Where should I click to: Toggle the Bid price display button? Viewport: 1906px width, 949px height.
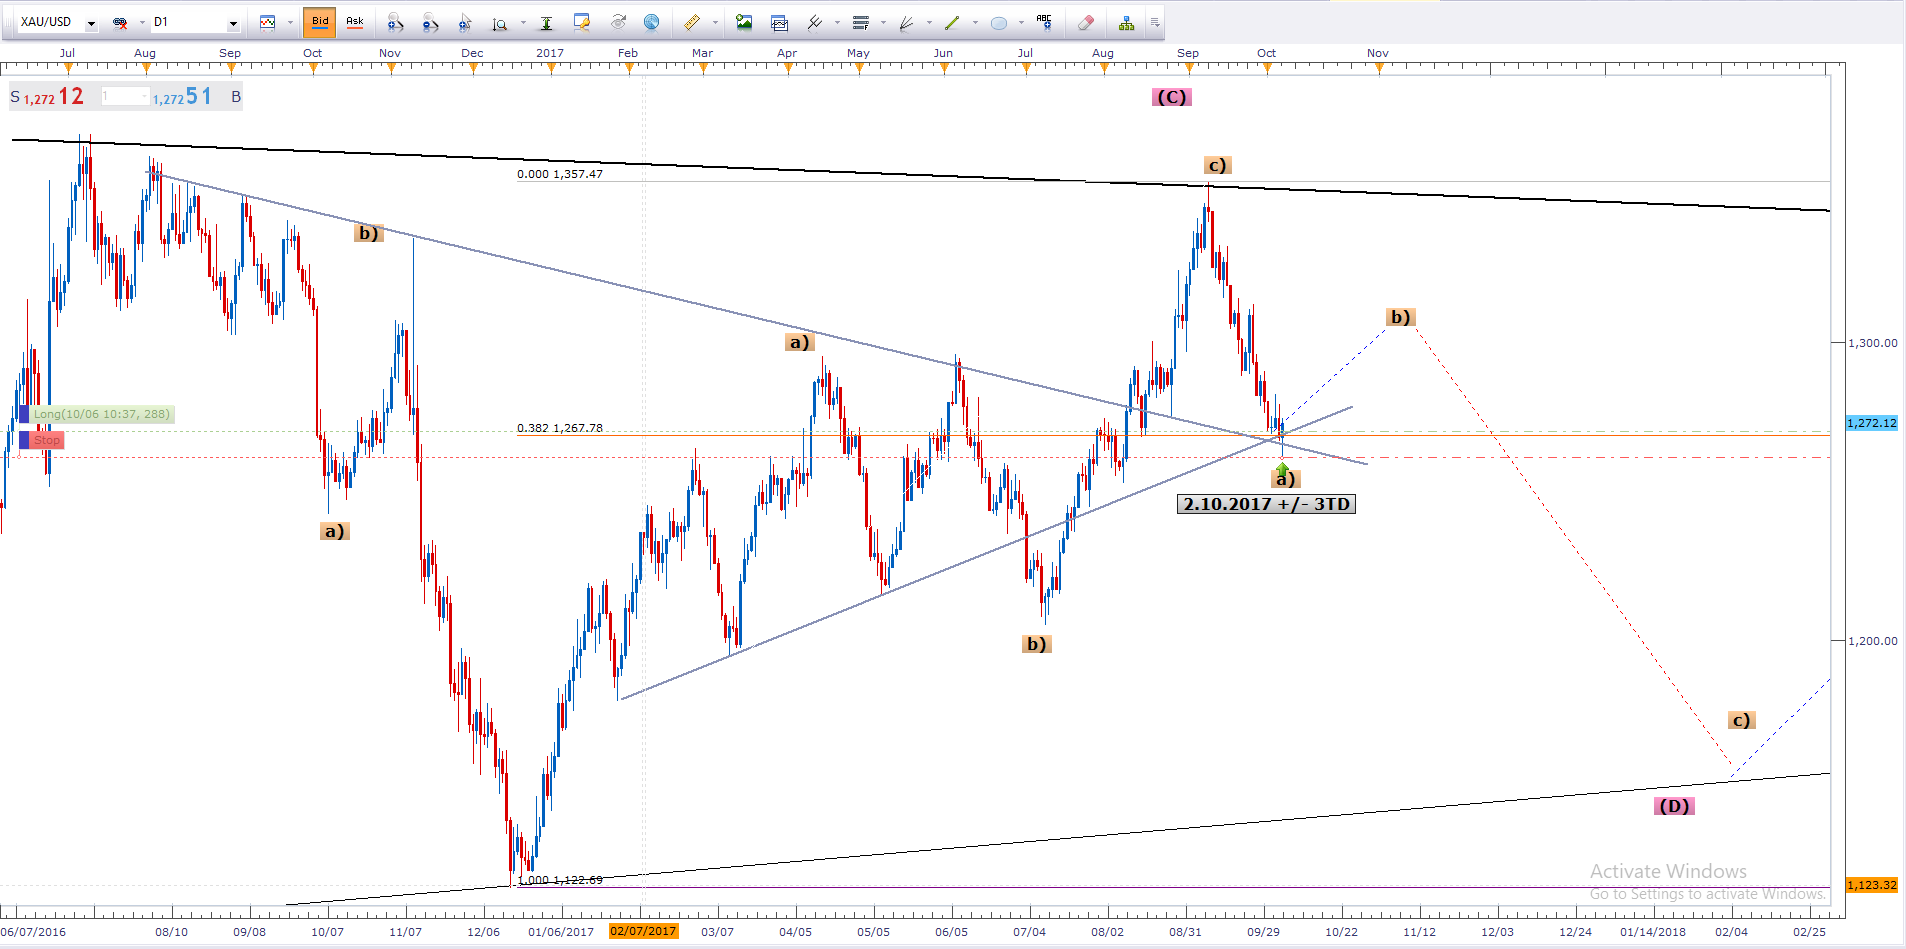click(320, 22)
